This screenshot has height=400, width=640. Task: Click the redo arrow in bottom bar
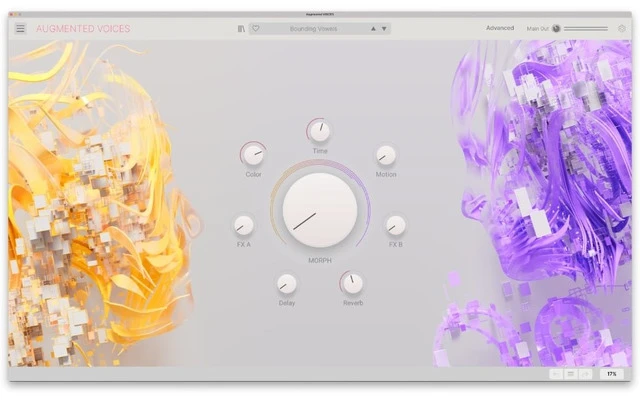coord(585,374)
